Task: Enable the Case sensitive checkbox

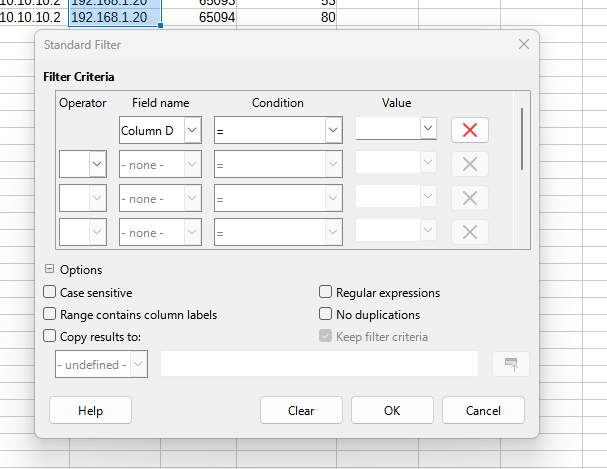Action: pos(50,292)
